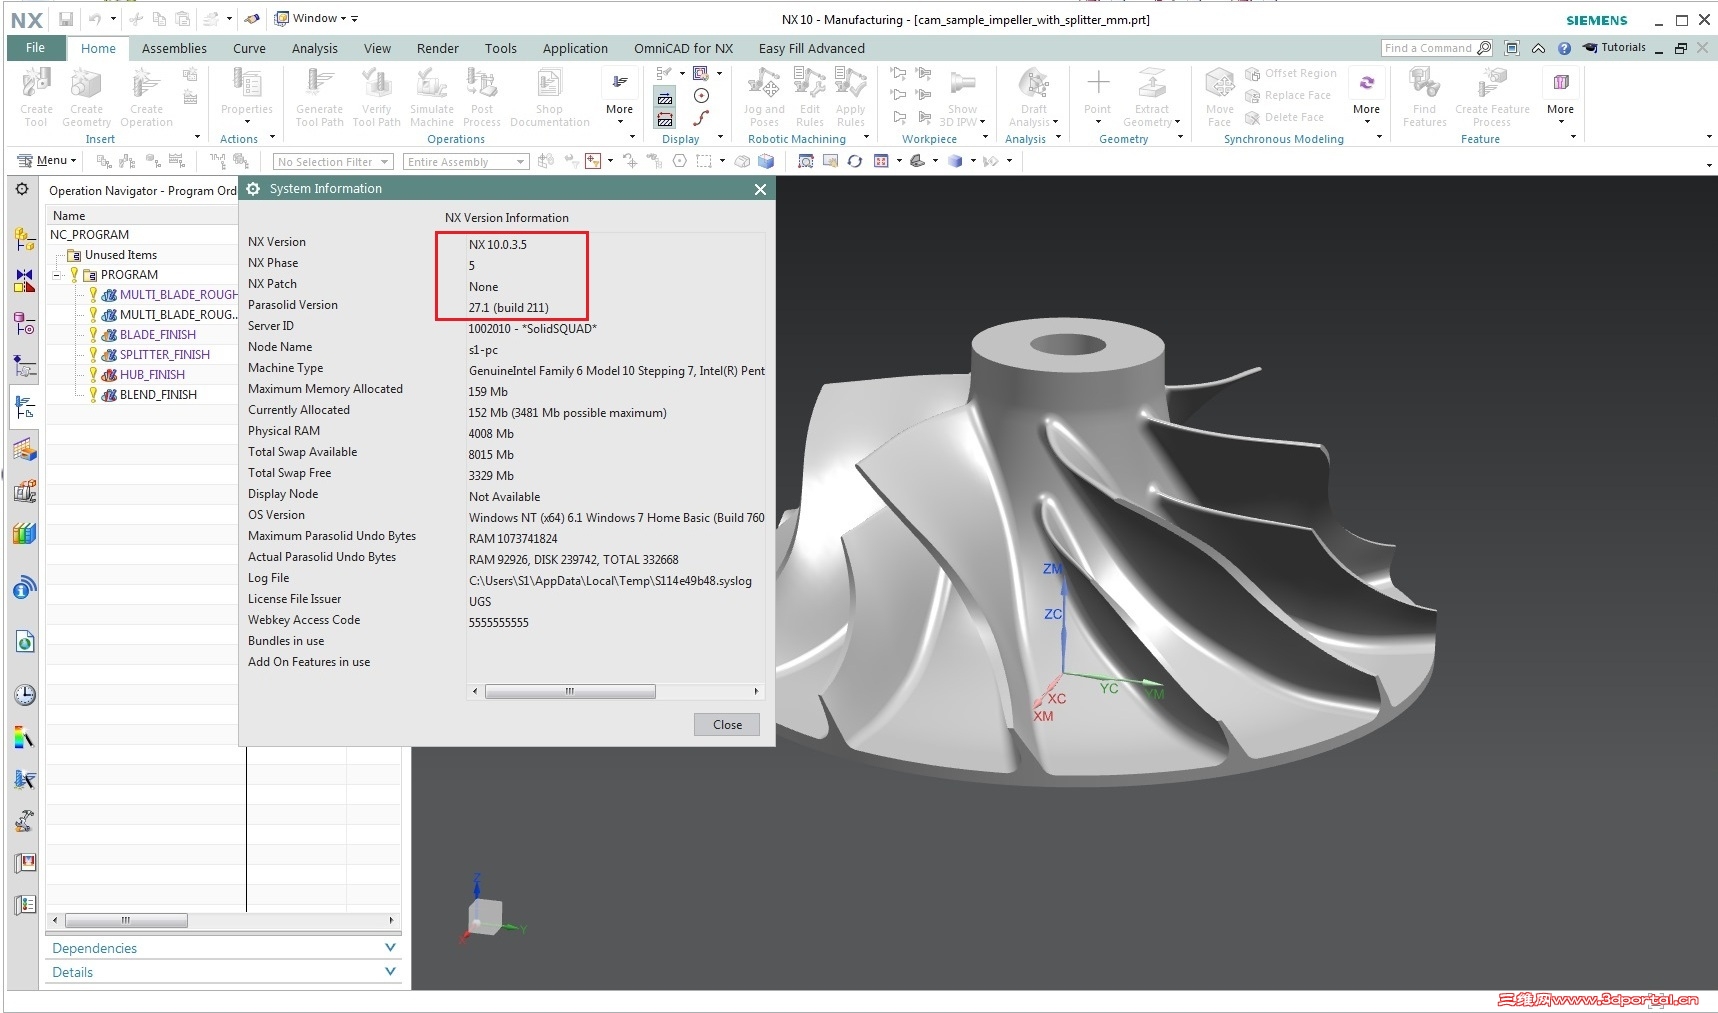
Task: Toggle the orange curve Display icon
Action: 701,118
